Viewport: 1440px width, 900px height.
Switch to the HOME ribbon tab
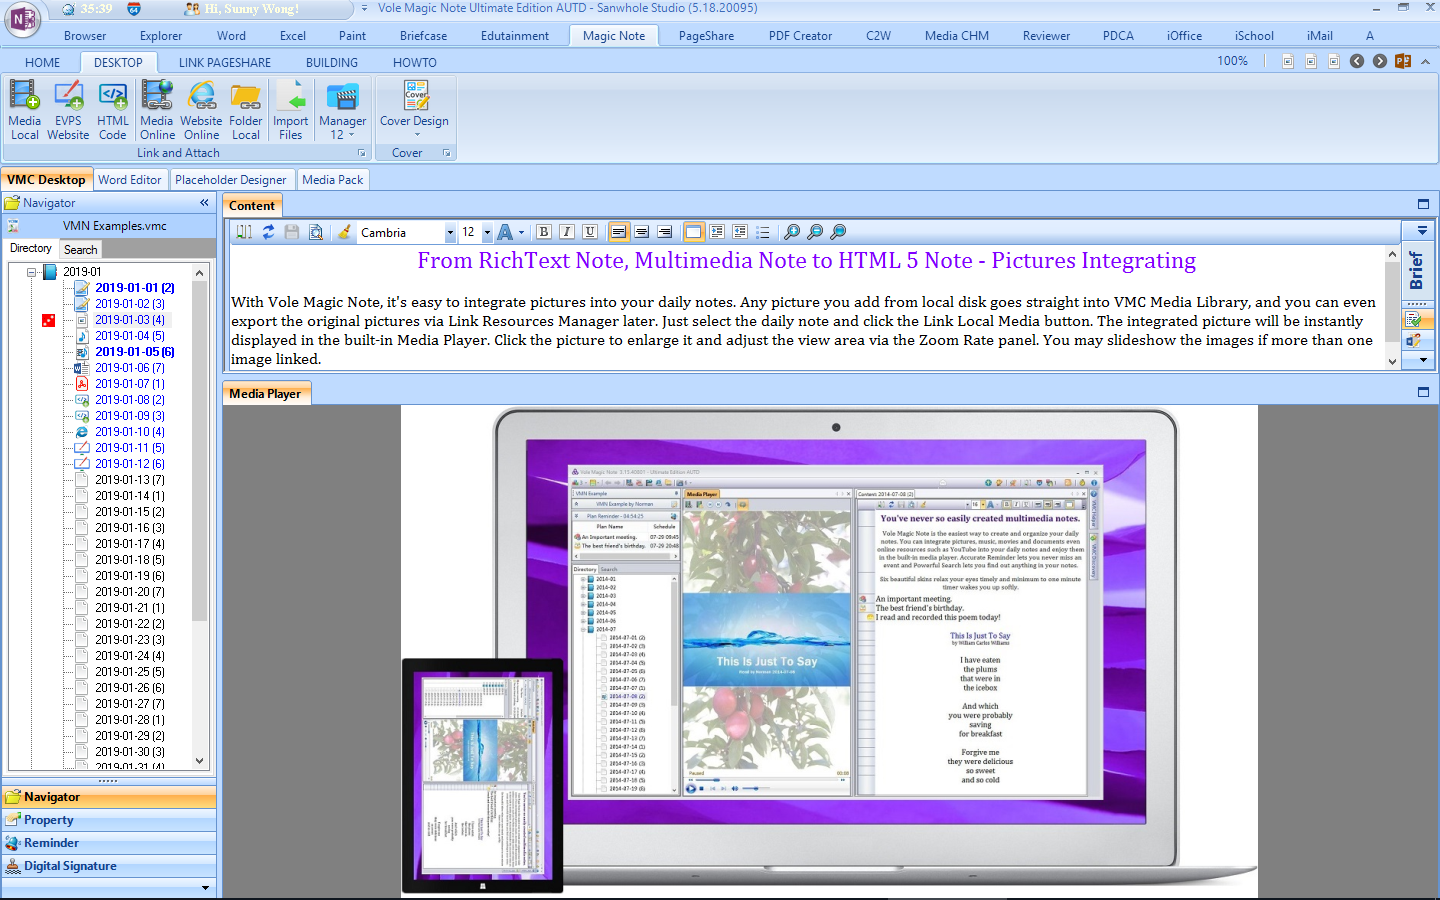click(x=42, y=62)
